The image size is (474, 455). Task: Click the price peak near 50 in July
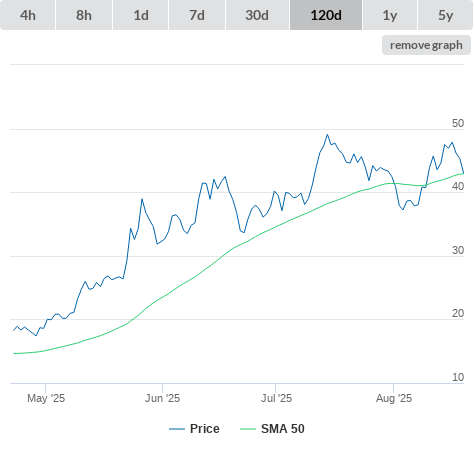tap(327, 135)
